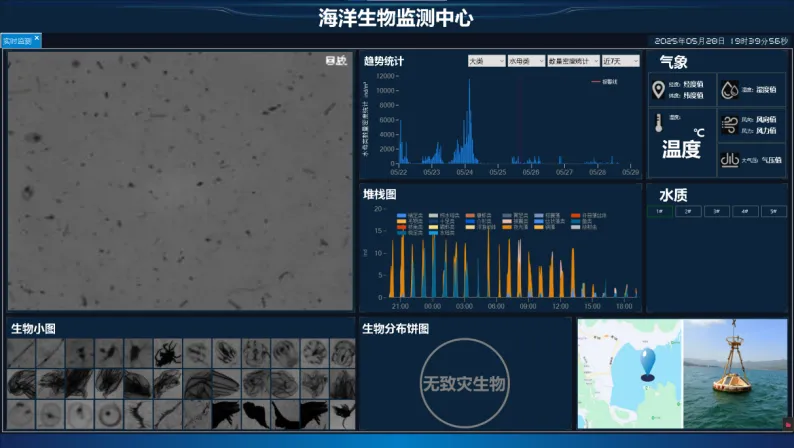This screenshot has height=448, width=794.
Task: Toggle the red-orange legend swatch at the top-row end
Action: [575, 216]
